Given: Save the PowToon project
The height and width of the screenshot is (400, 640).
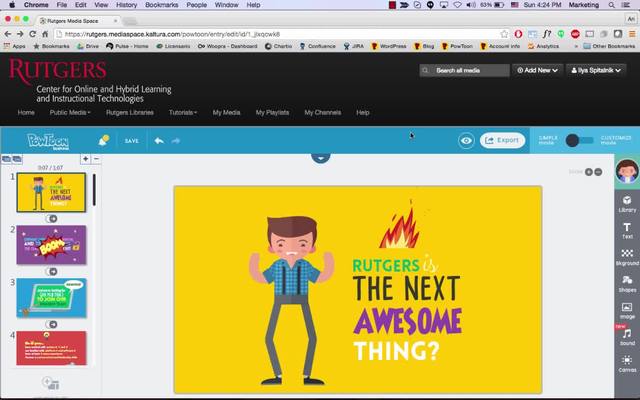Looking at the screenshot, I should 131,141.
